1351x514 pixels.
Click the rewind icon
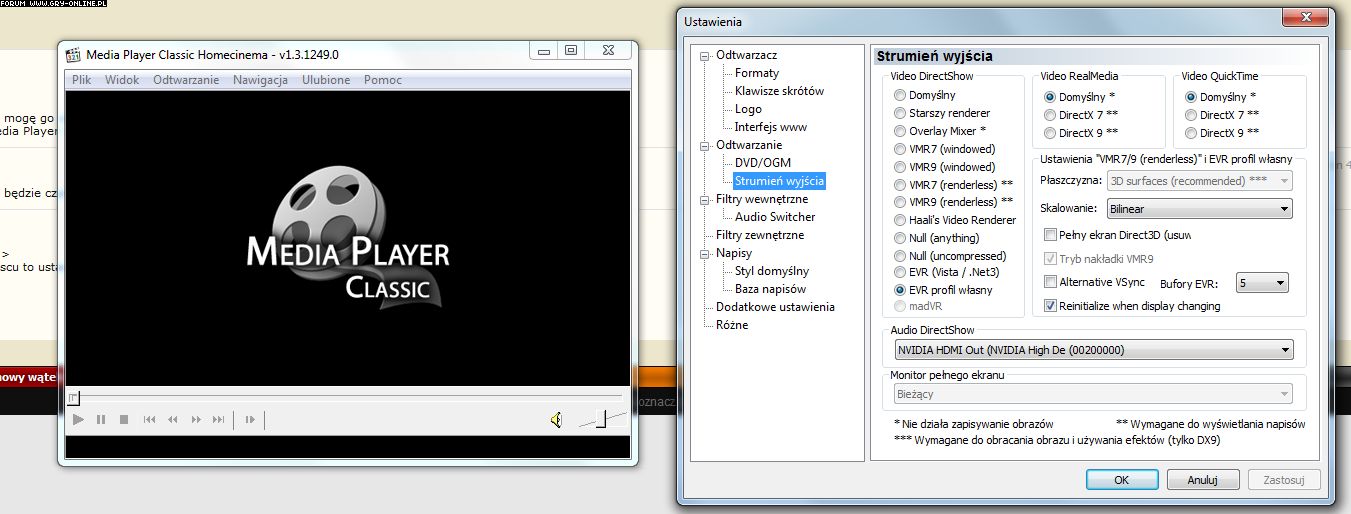[173, 420]
